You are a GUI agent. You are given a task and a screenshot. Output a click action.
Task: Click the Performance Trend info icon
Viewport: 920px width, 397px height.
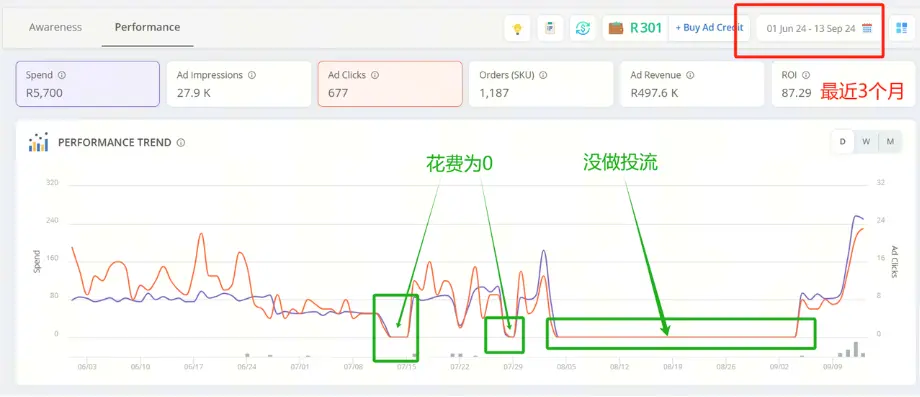pos(181,142)
